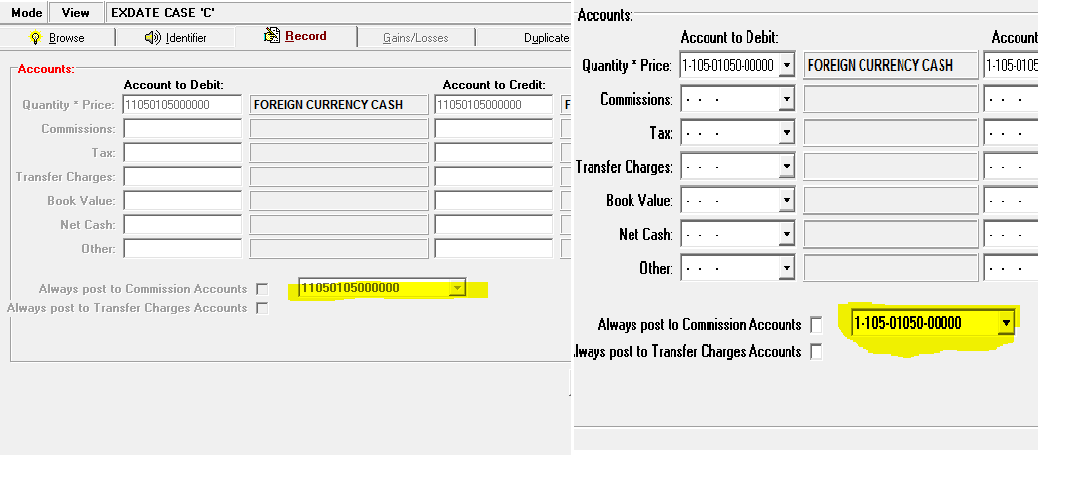Image resolution: width=1085 pixels, height=501 pixels.
Task: Toggle the grayed-out Always post to Commission Accounts checkbox
Action: [x=262, y=289]
